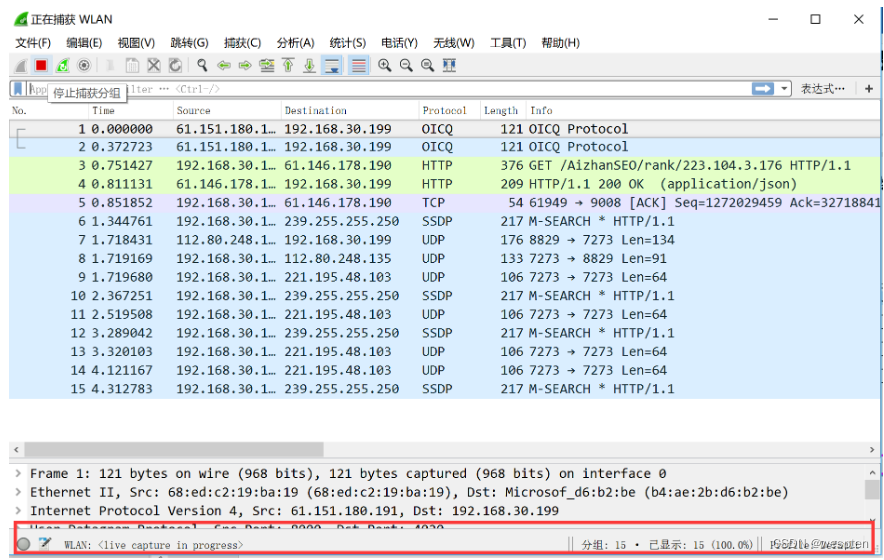This screenshot has width=884, height=560.
Task: Expand Internet Protocol Version 4 row
Action: click(x=18, y=511)
